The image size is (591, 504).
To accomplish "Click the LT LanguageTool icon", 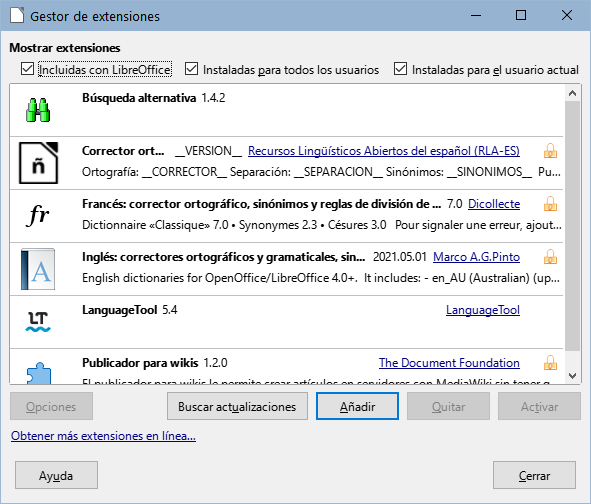I will click(x=38, y=322).
